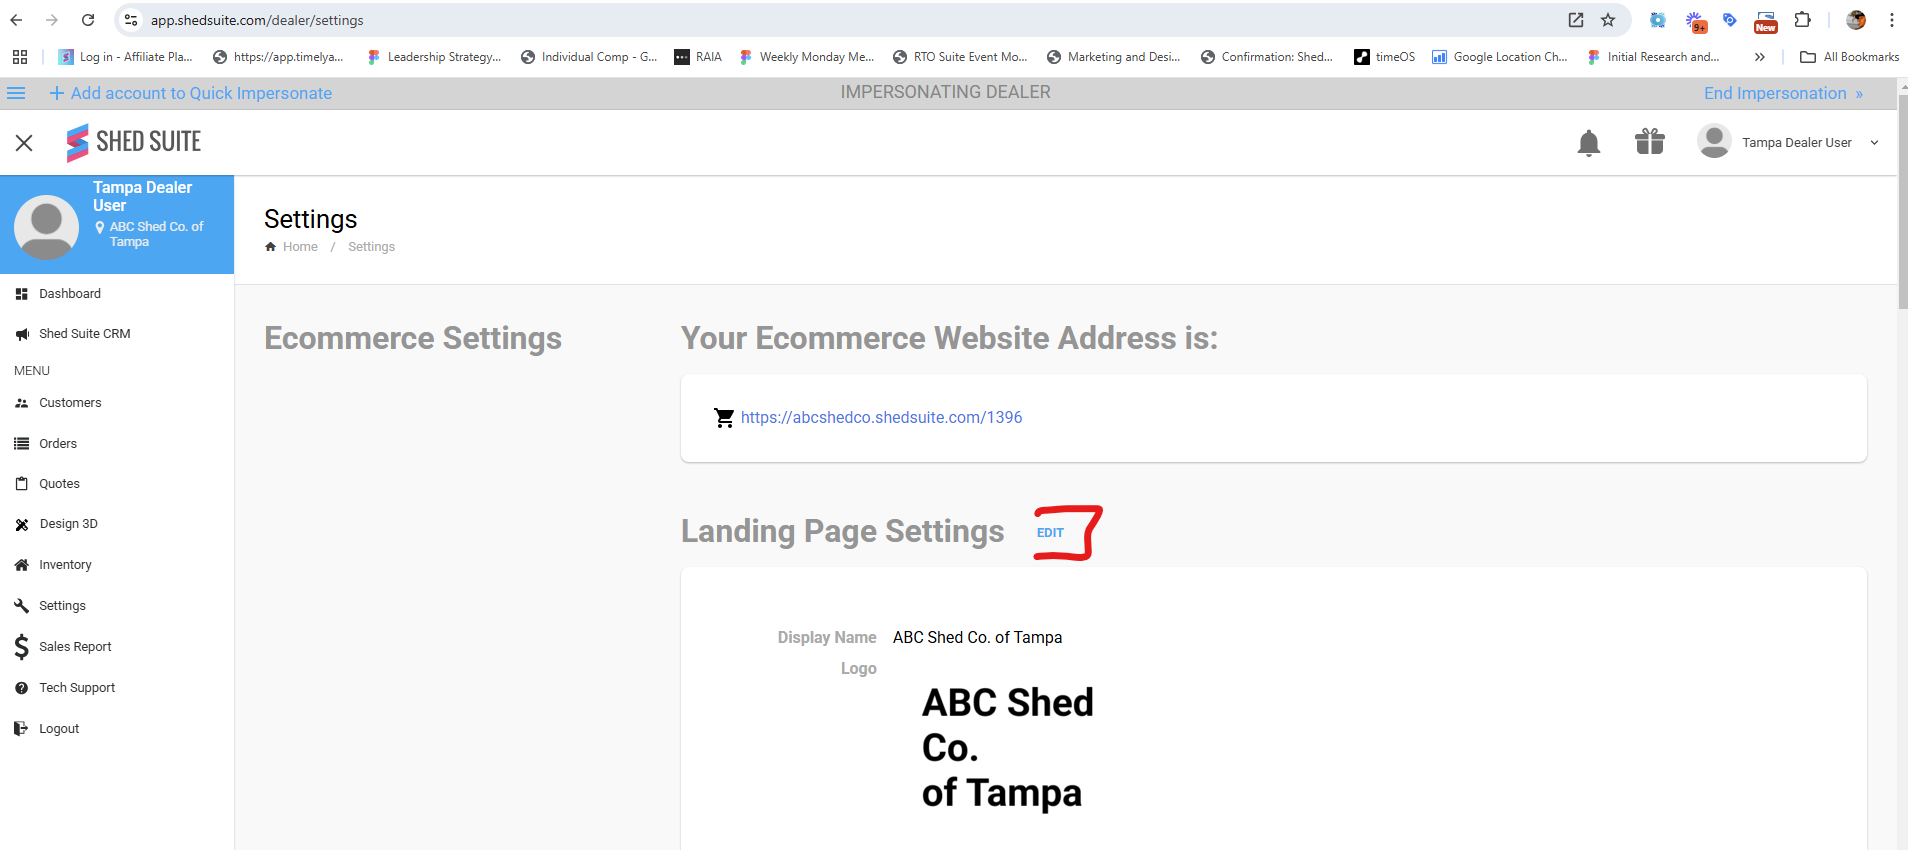Click the notifications bell icon
This screenshot has height=850, width=1908.
coord(1588,143)
